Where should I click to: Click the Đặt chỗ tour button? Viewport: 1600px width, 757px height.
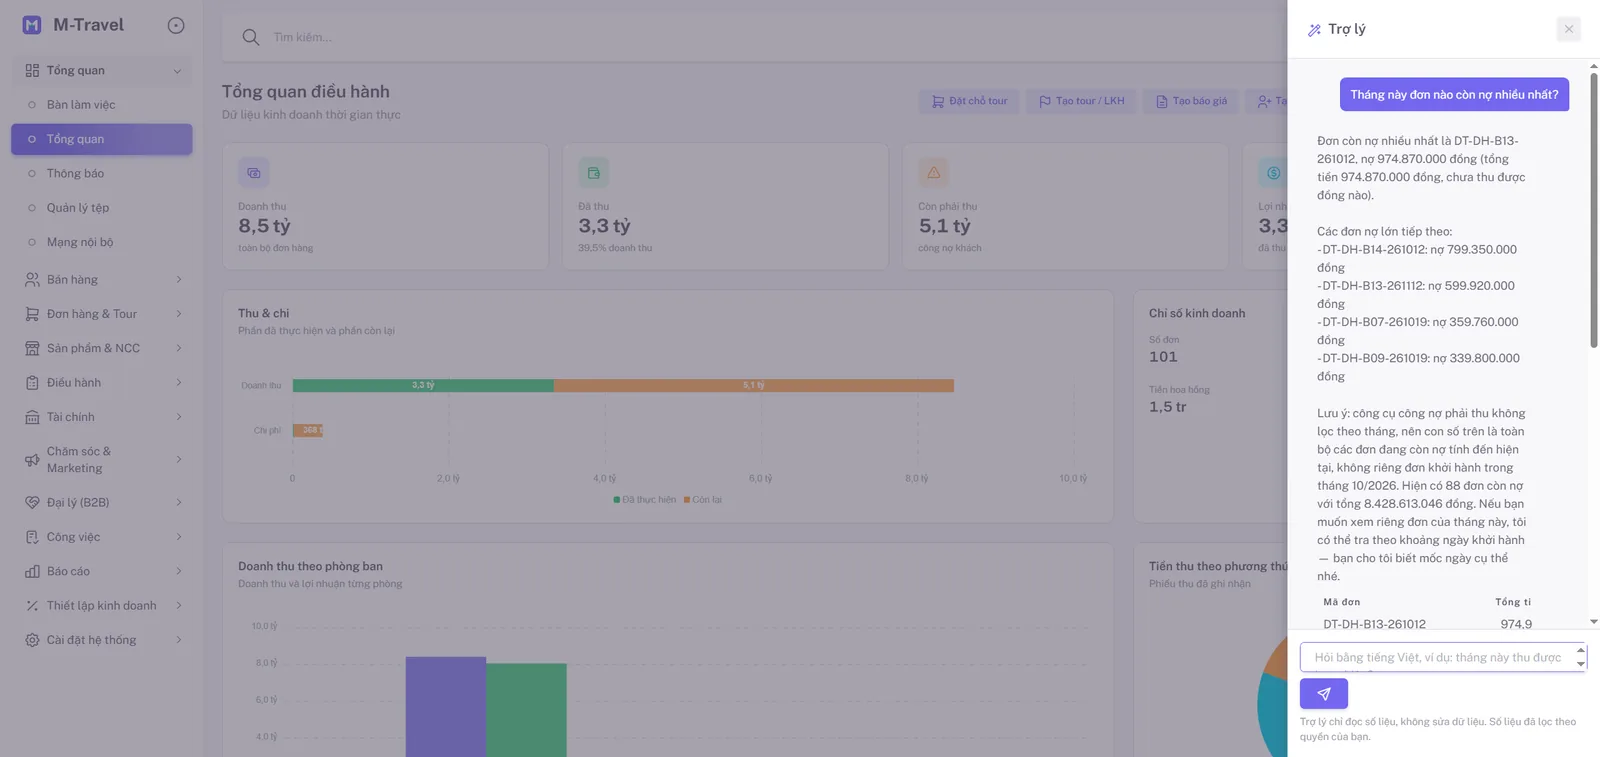(969, 101)
